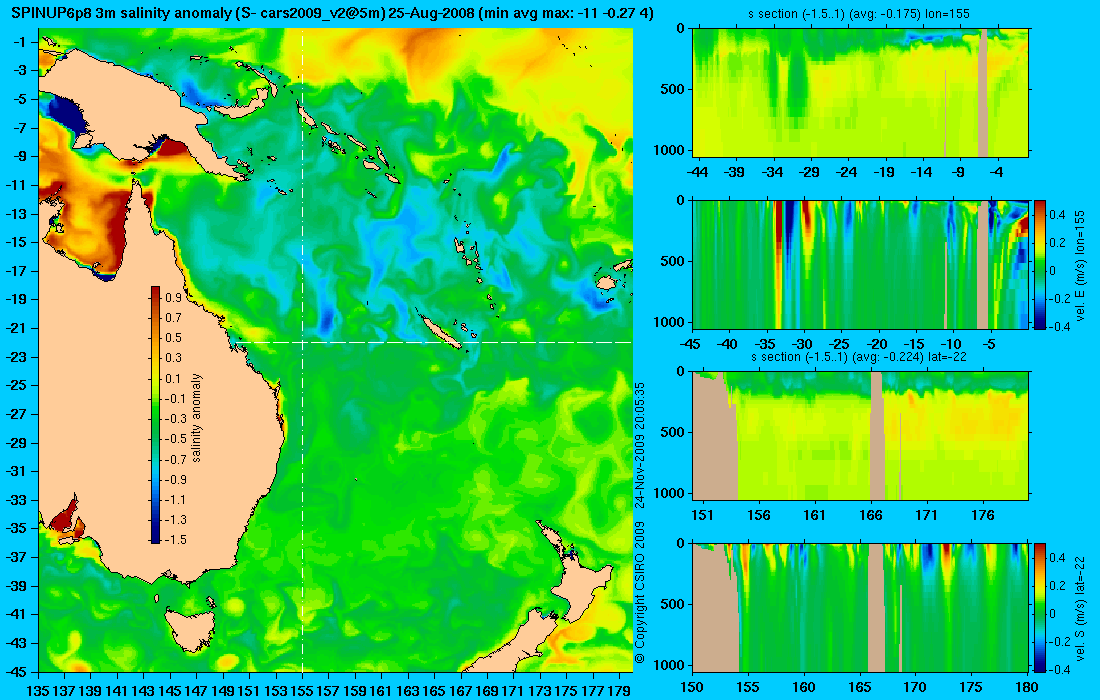The image size is (1100, 700).
Task: Click the -0.9 tick on salinity color bar
Action: pos(175,479)
